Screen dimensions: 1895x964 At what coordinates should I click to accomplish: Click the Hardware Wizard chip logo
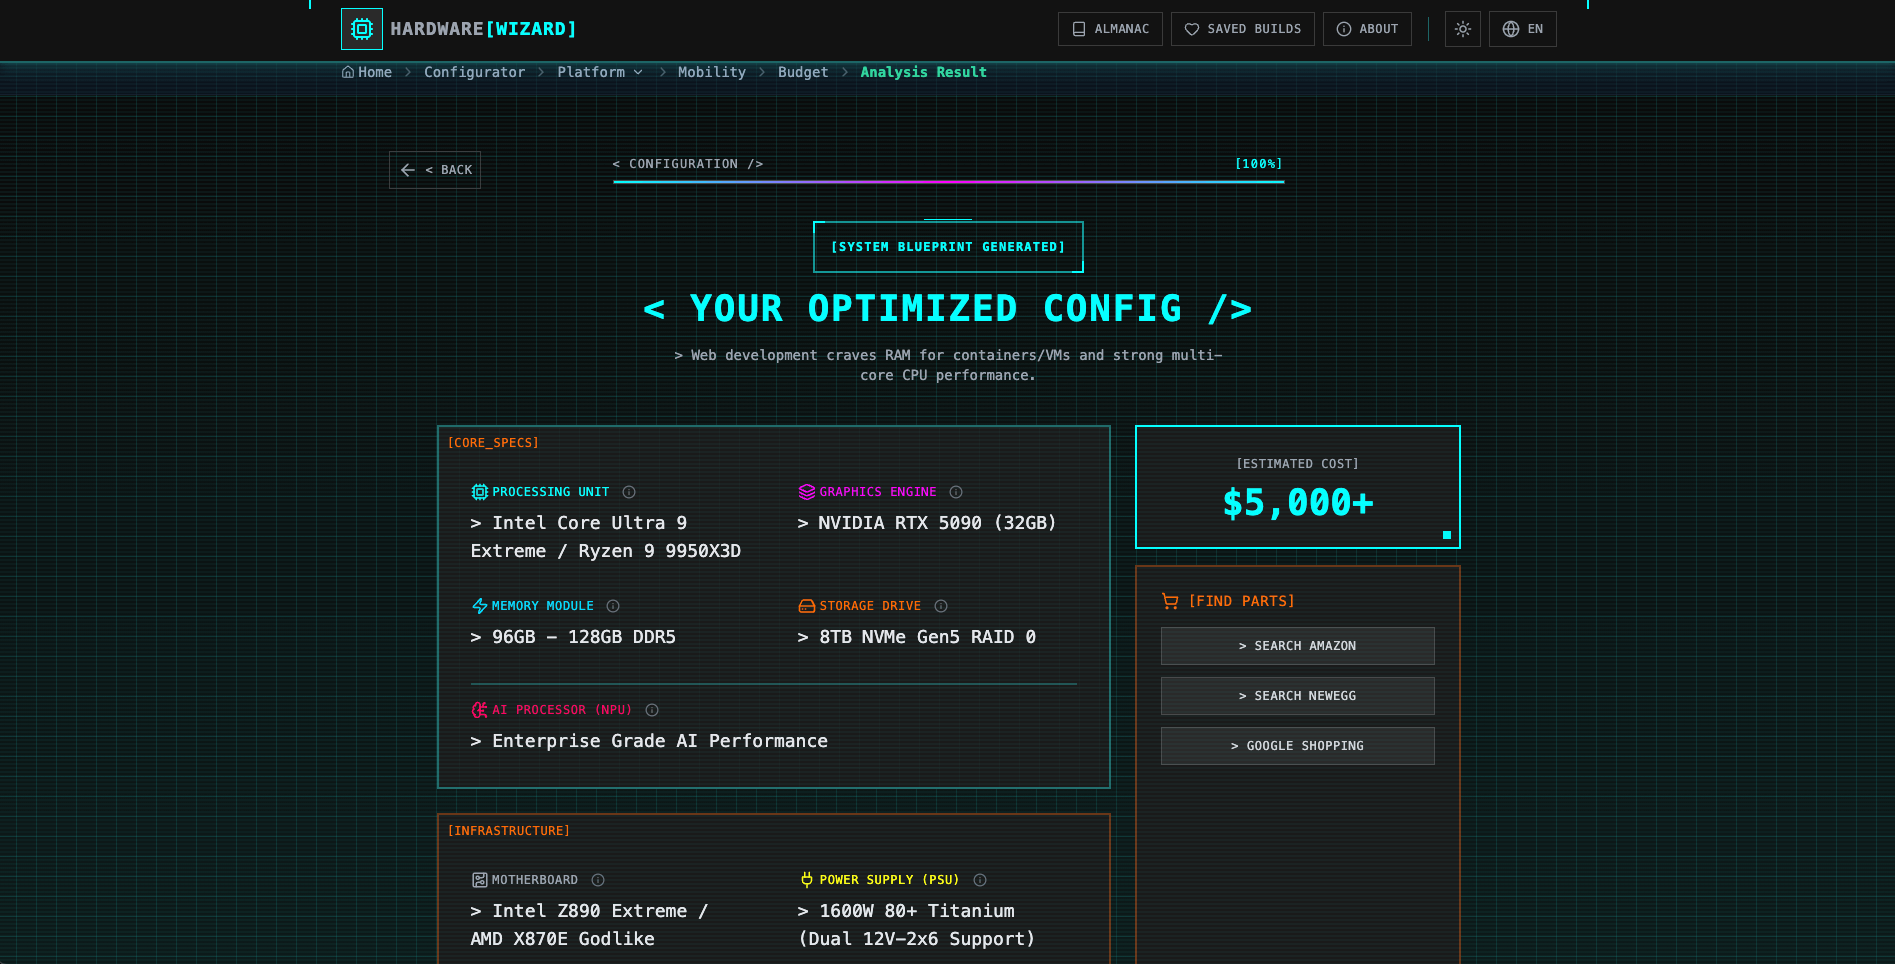tap(362, 29)
